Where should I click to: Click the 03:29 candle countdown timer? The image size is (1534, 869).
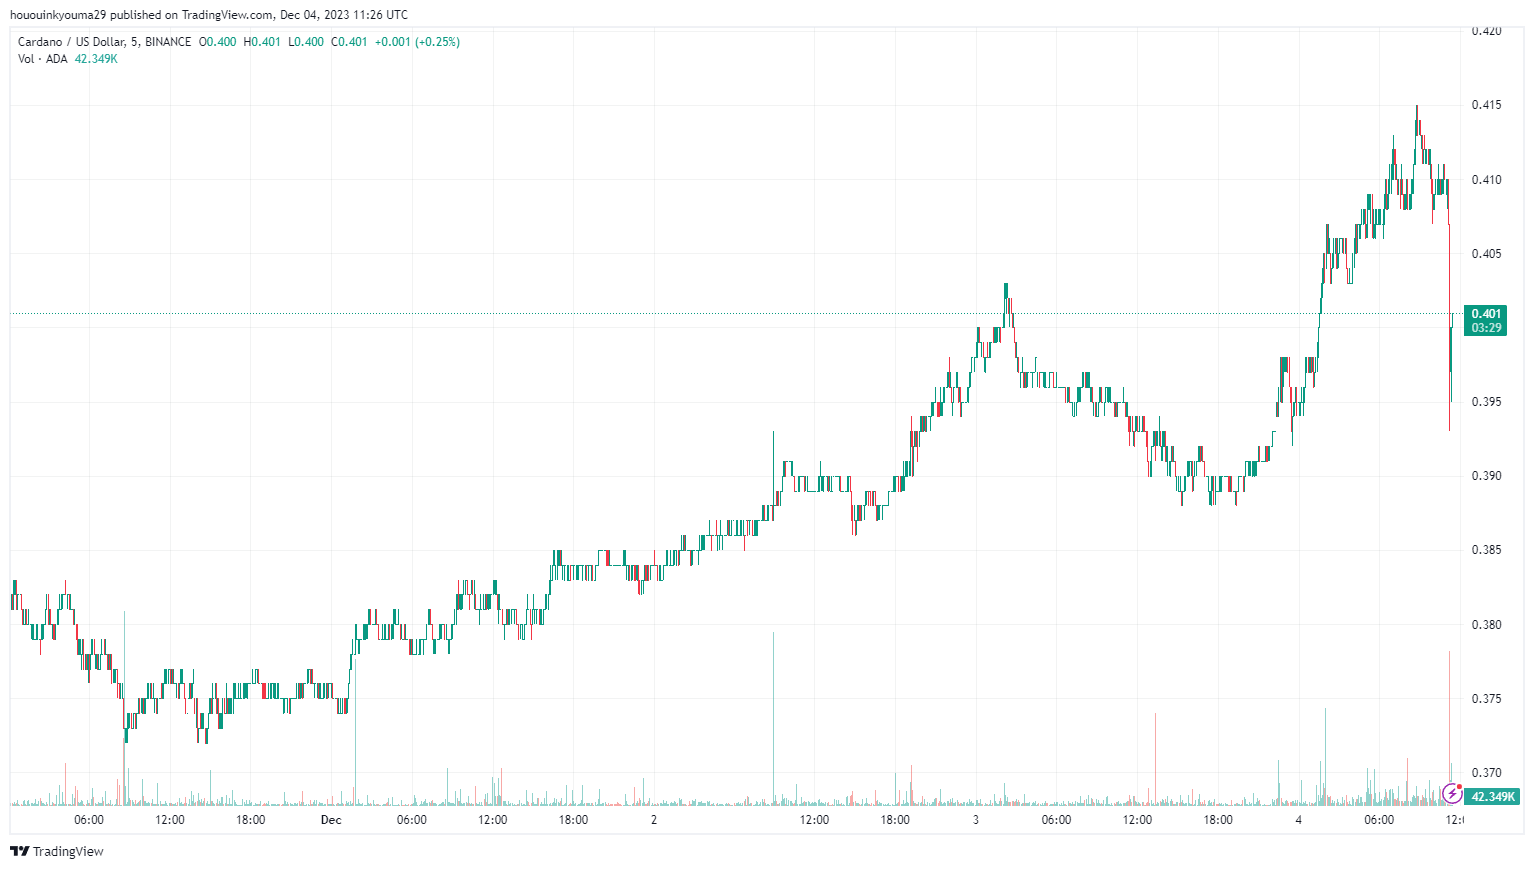click(1486, 328)
